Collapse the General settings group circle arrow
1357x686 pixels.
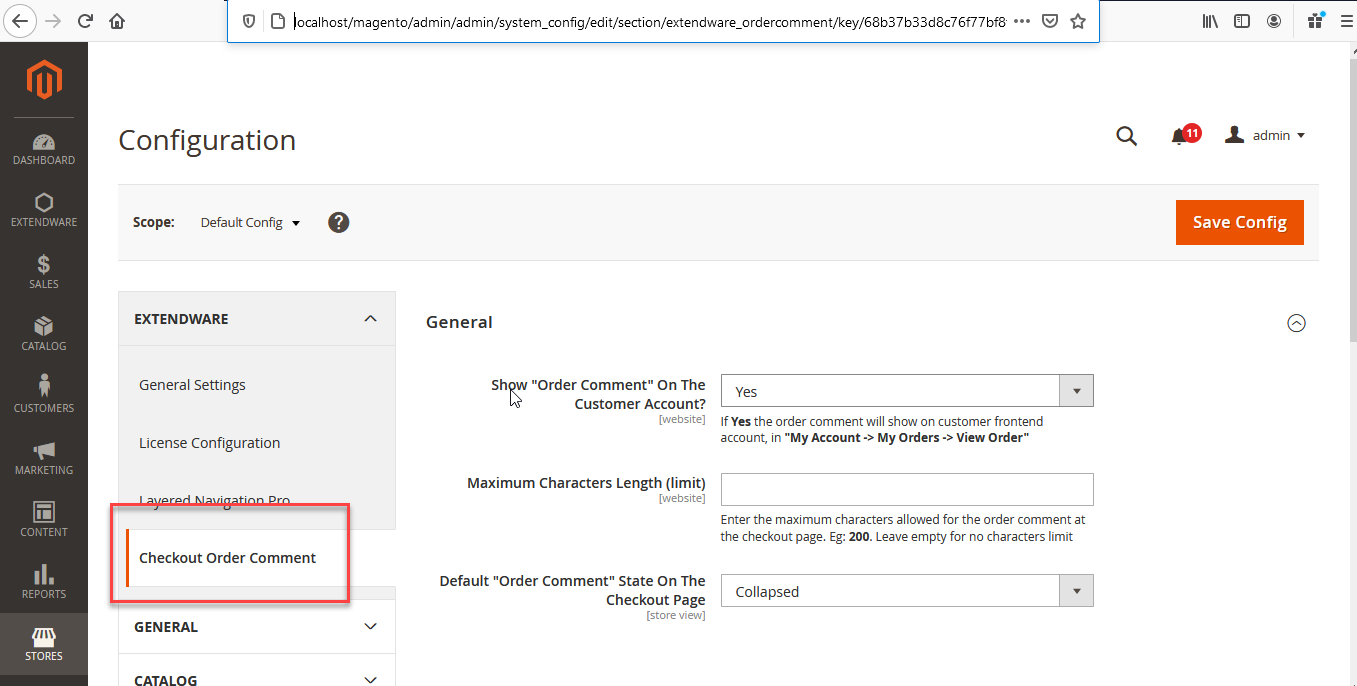(1296, 323)
